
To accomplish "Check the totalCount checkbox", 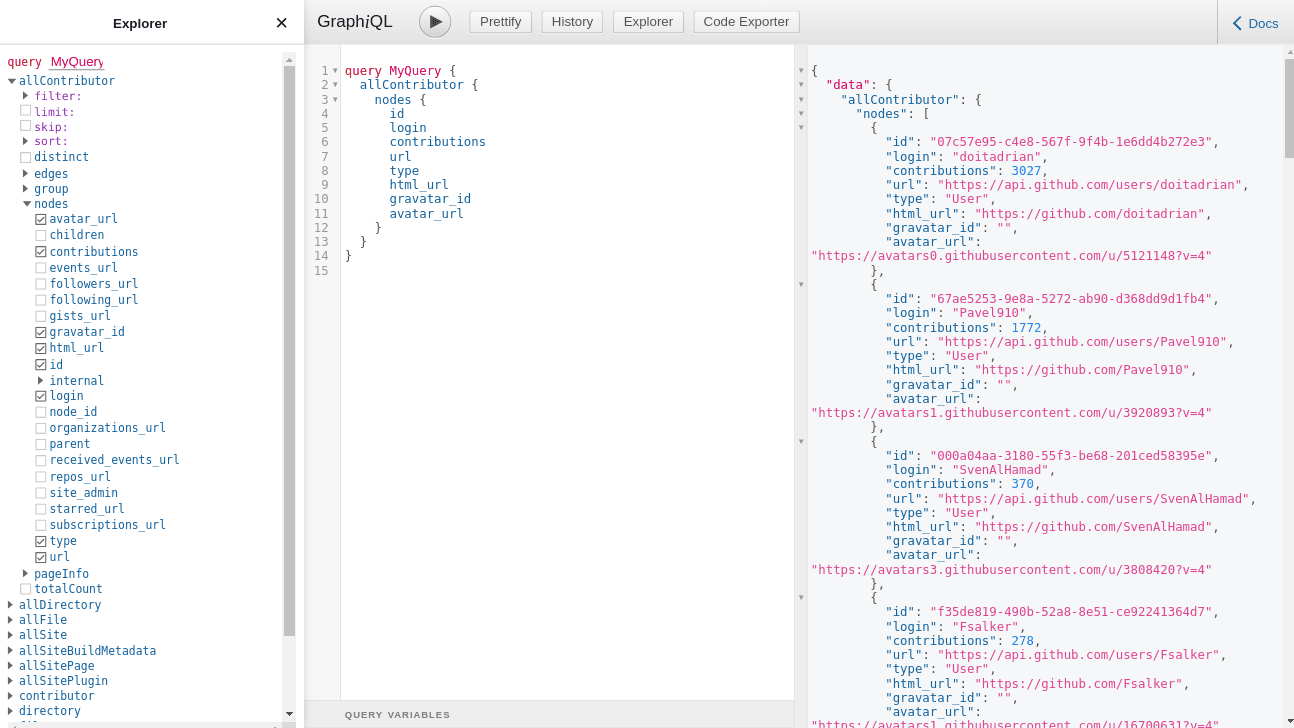I will tap(26, 588).
